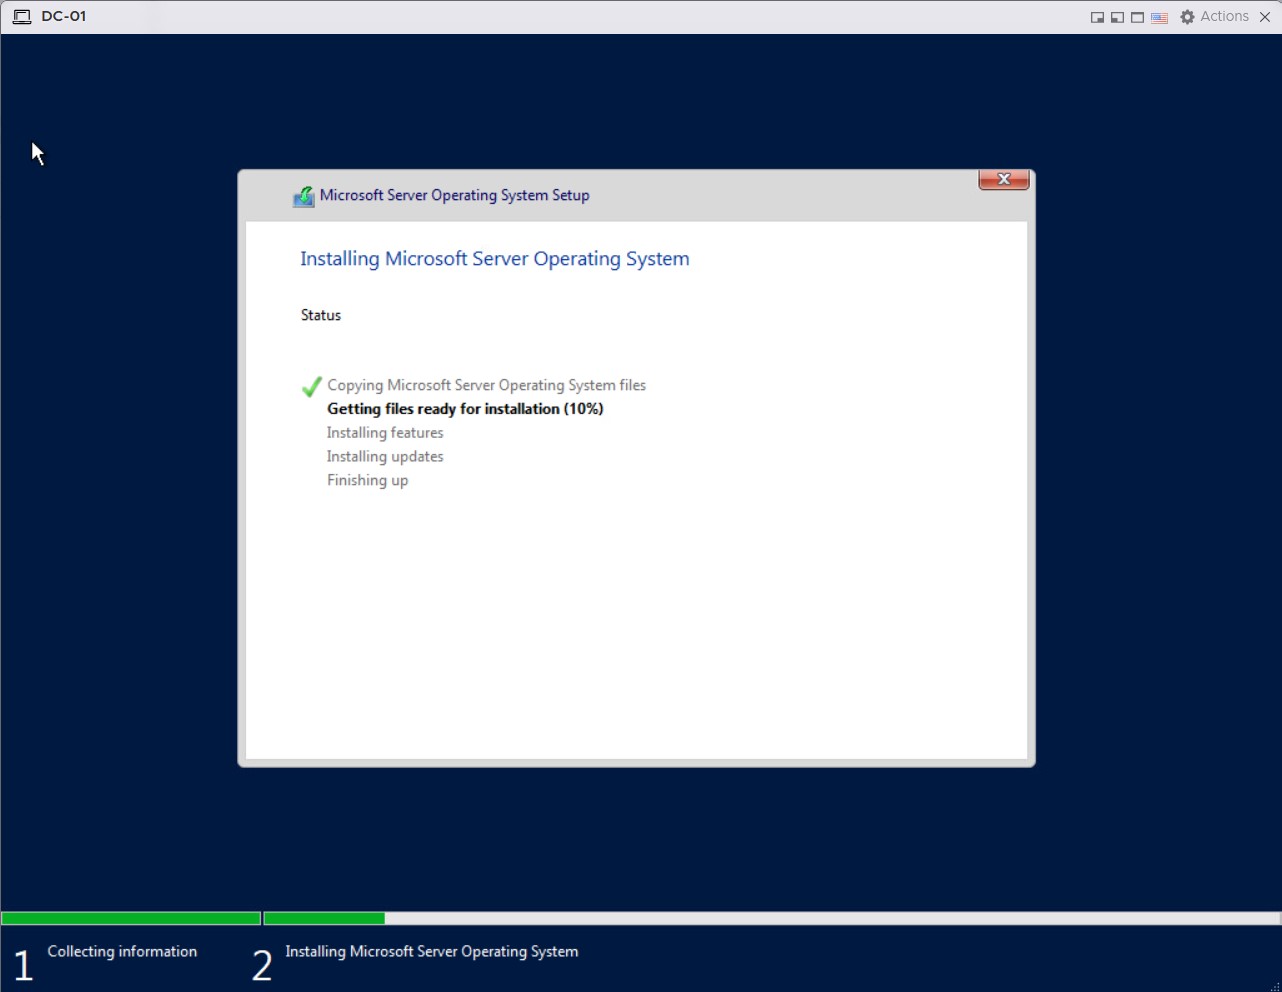Screen dimensions: 1282x992
Task: Click the US flag keyboard layout icon
Action: pos(1159,17)
